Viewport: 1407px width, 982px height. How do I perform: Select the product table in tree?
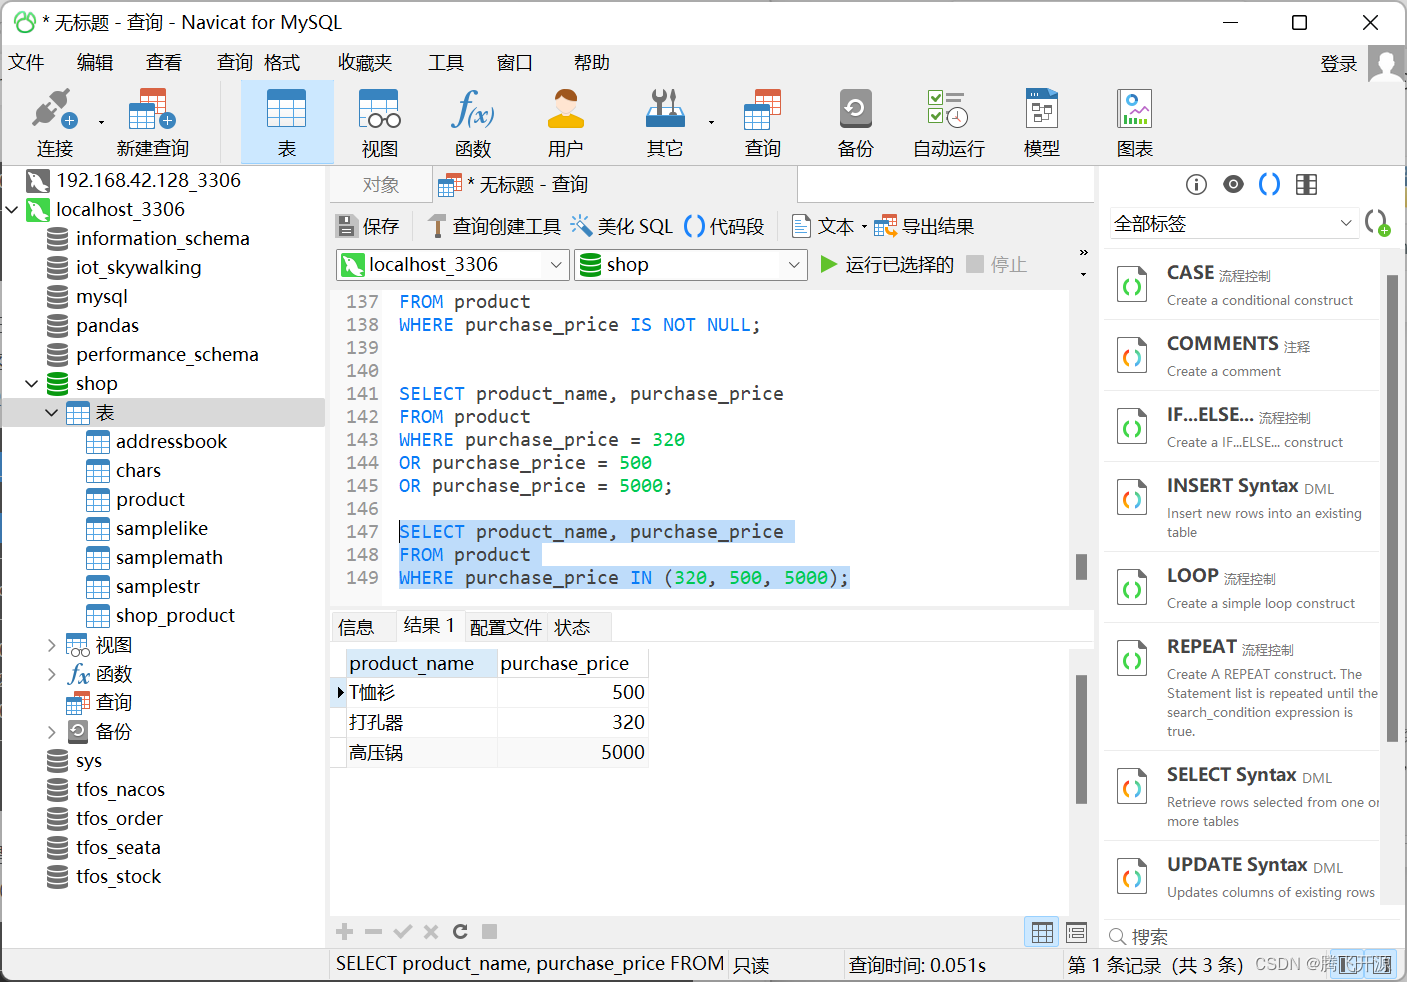point(150,500)
